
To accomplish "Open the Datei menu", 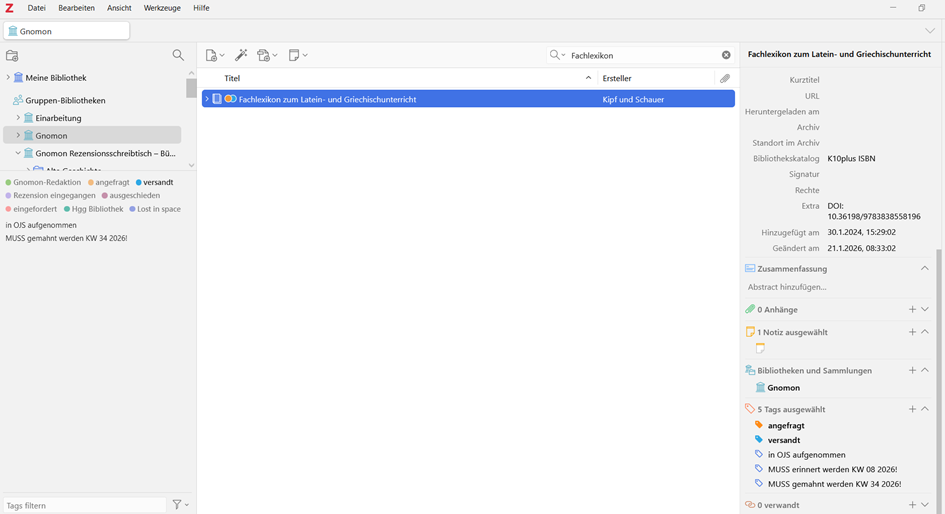I will pos(36,8).
